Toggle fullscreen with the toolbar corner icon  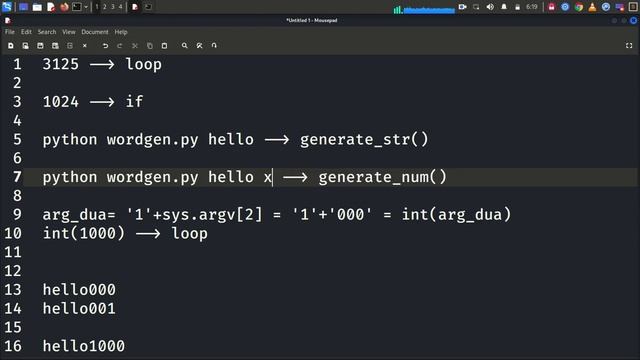point(629,46)
